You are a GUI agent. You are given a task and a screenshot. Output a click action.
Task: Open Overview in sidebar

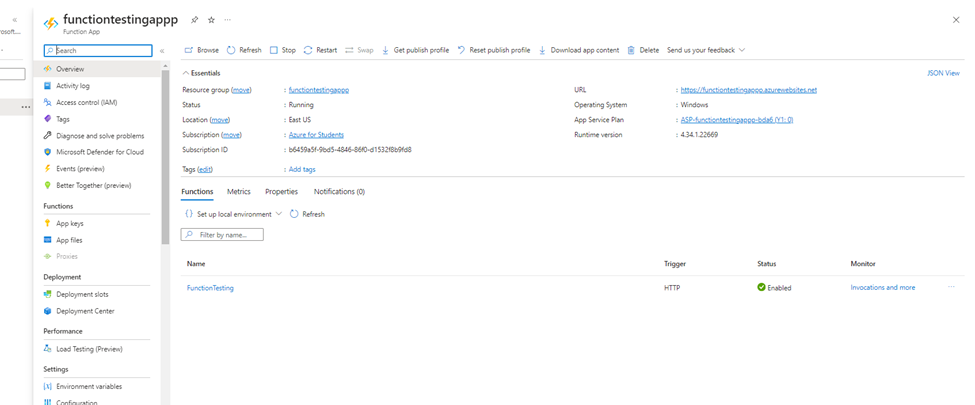70,69
